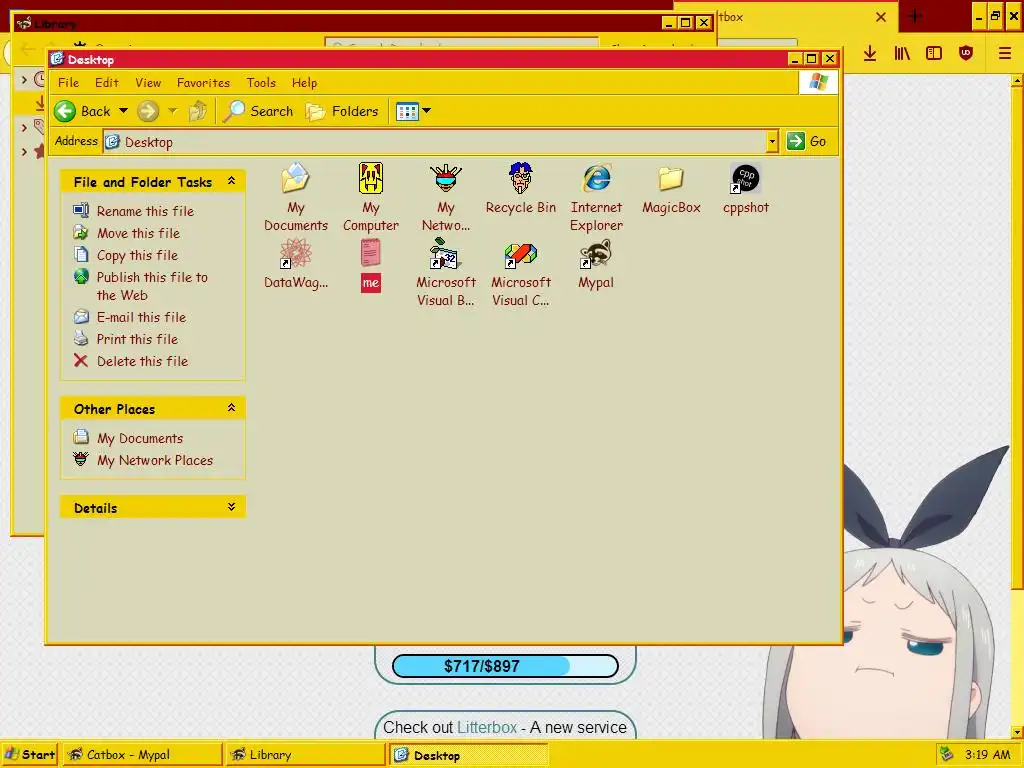
Task: Open the Forward history dropdown arrow
Action: pyautogui.click(x=172, y=111)
